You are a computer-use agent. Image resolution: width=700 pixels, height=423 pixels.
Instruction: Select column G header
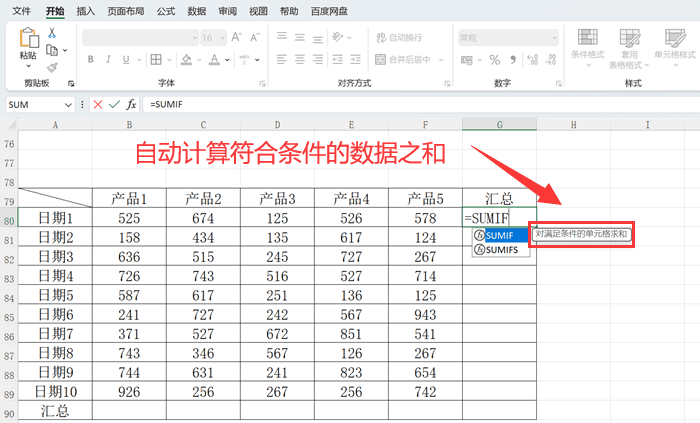tap(500, 125)
